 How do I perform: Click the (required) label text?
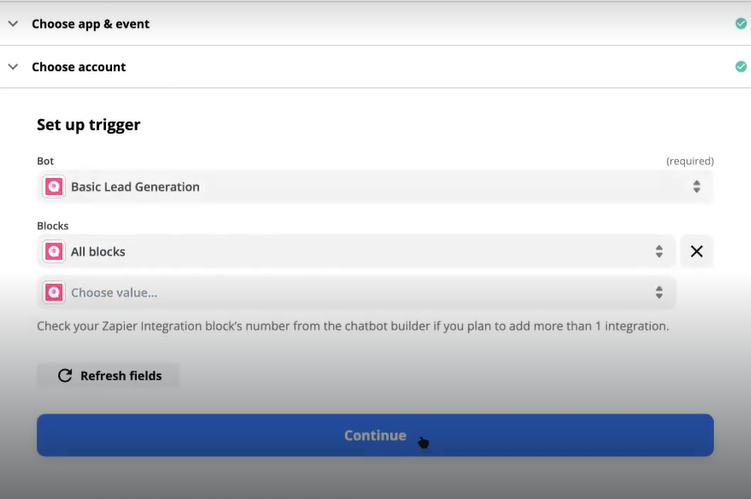690,161
